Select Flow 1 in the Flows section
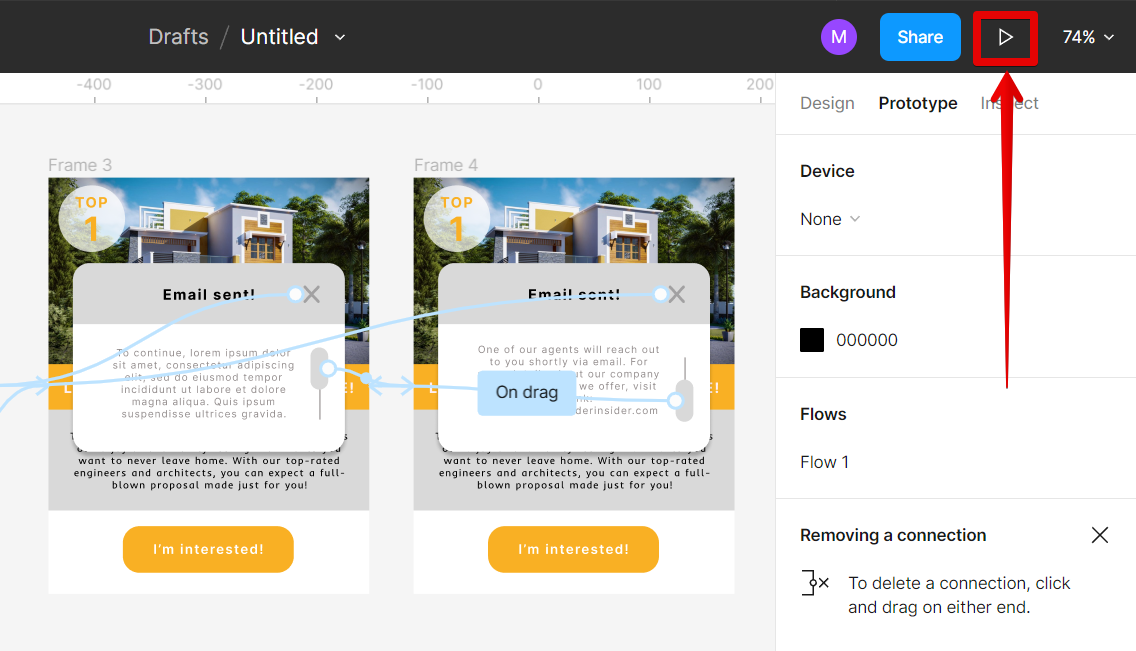 click(824, 462)
